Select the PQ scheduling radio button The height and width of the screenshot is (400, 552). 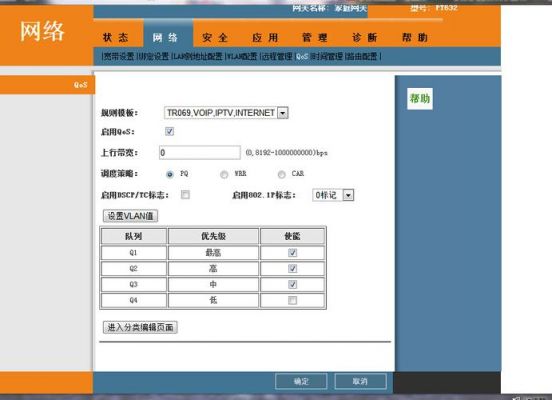(170, 174)
